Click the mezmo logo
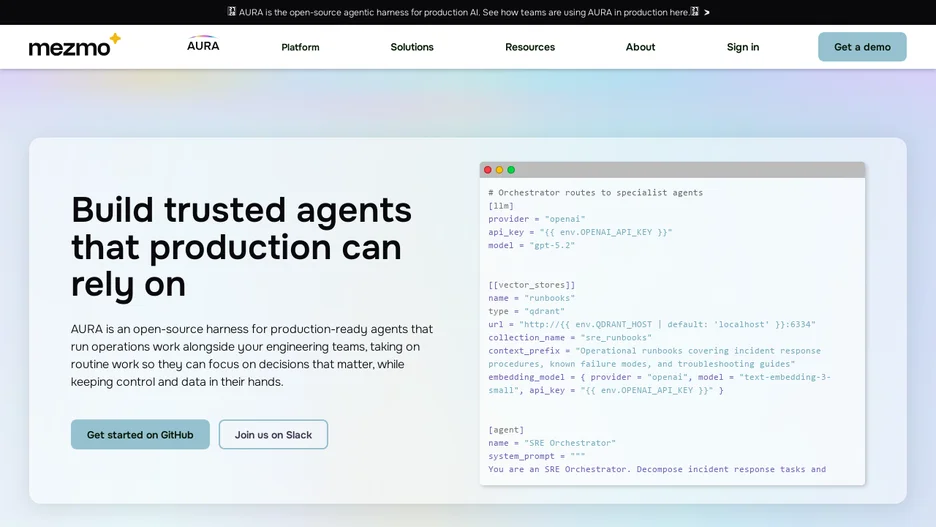The width and height of the screenshot is (936, 527). tap(75, 45)
